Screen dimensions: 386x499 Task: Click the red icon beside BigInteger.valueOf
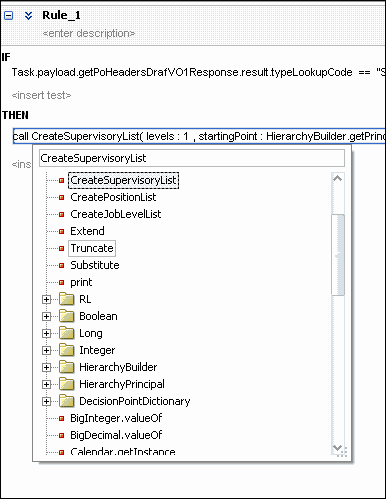click(61, 419)
